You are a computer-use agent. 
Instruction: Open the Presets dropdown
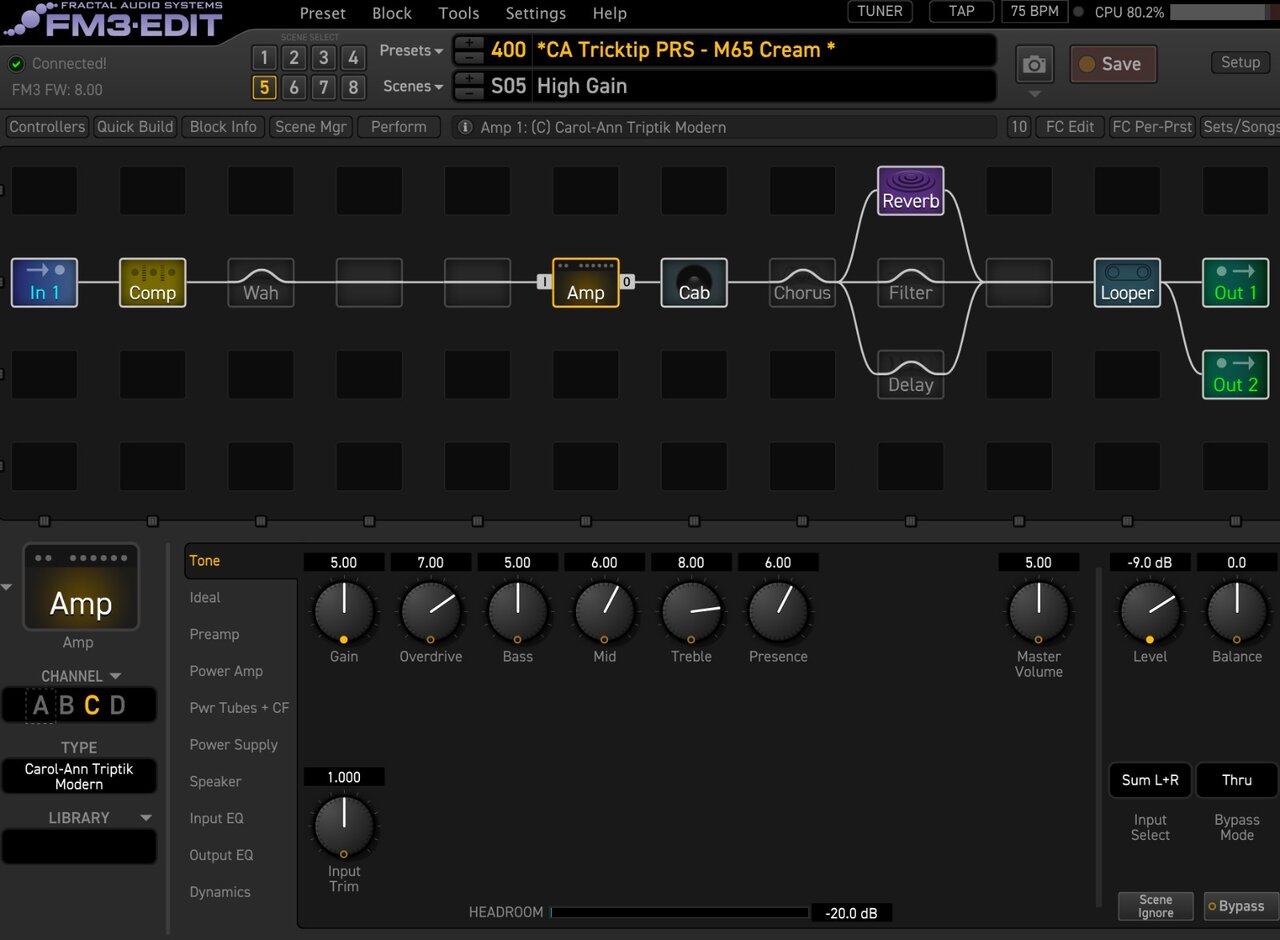pyautogui.click(x=411, y=50)
